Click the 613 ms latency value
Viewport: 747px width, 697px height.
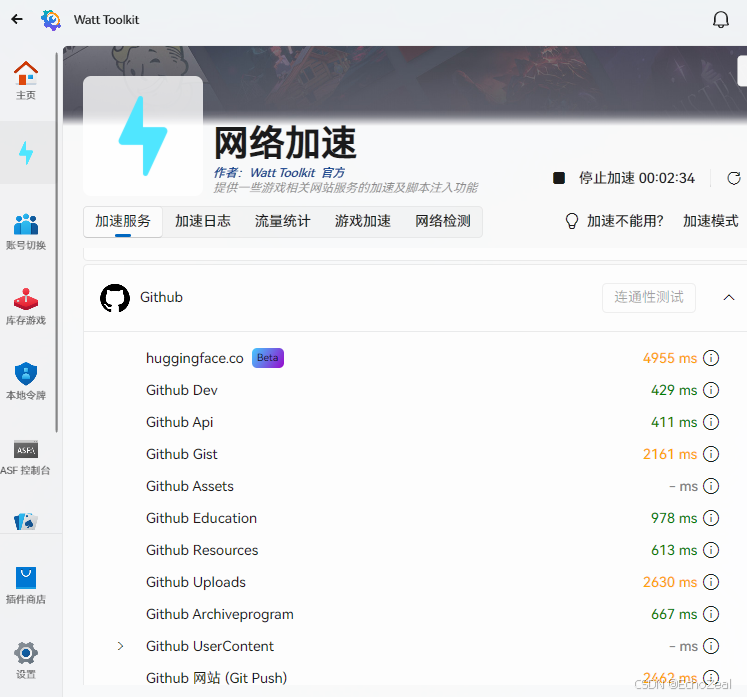(x=674, y=550)
